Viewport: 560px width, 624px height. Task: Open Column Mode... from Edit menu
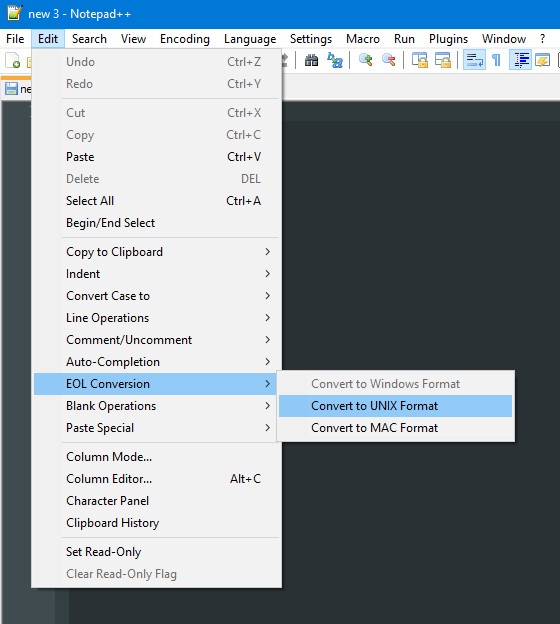point(155,457)
